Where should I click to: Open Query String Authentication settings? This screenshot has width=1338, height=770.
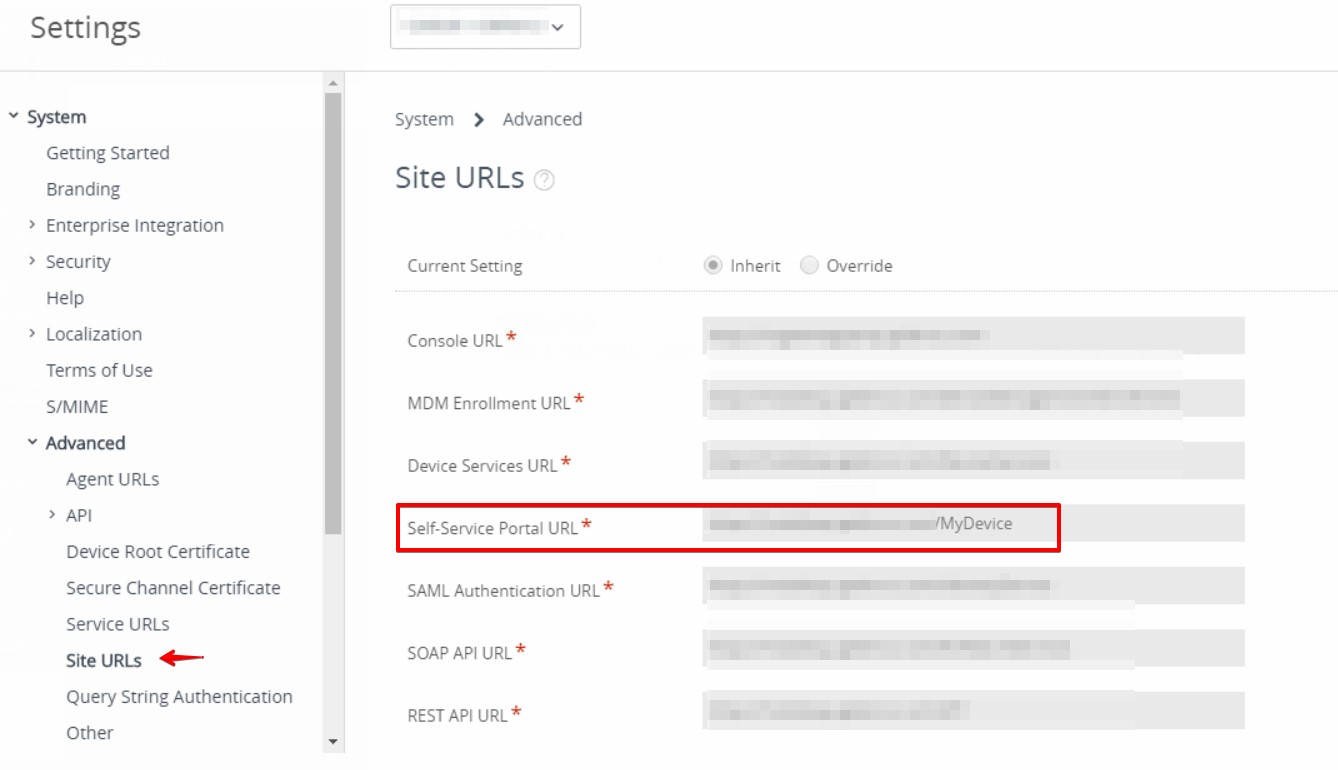click(179, 697)
